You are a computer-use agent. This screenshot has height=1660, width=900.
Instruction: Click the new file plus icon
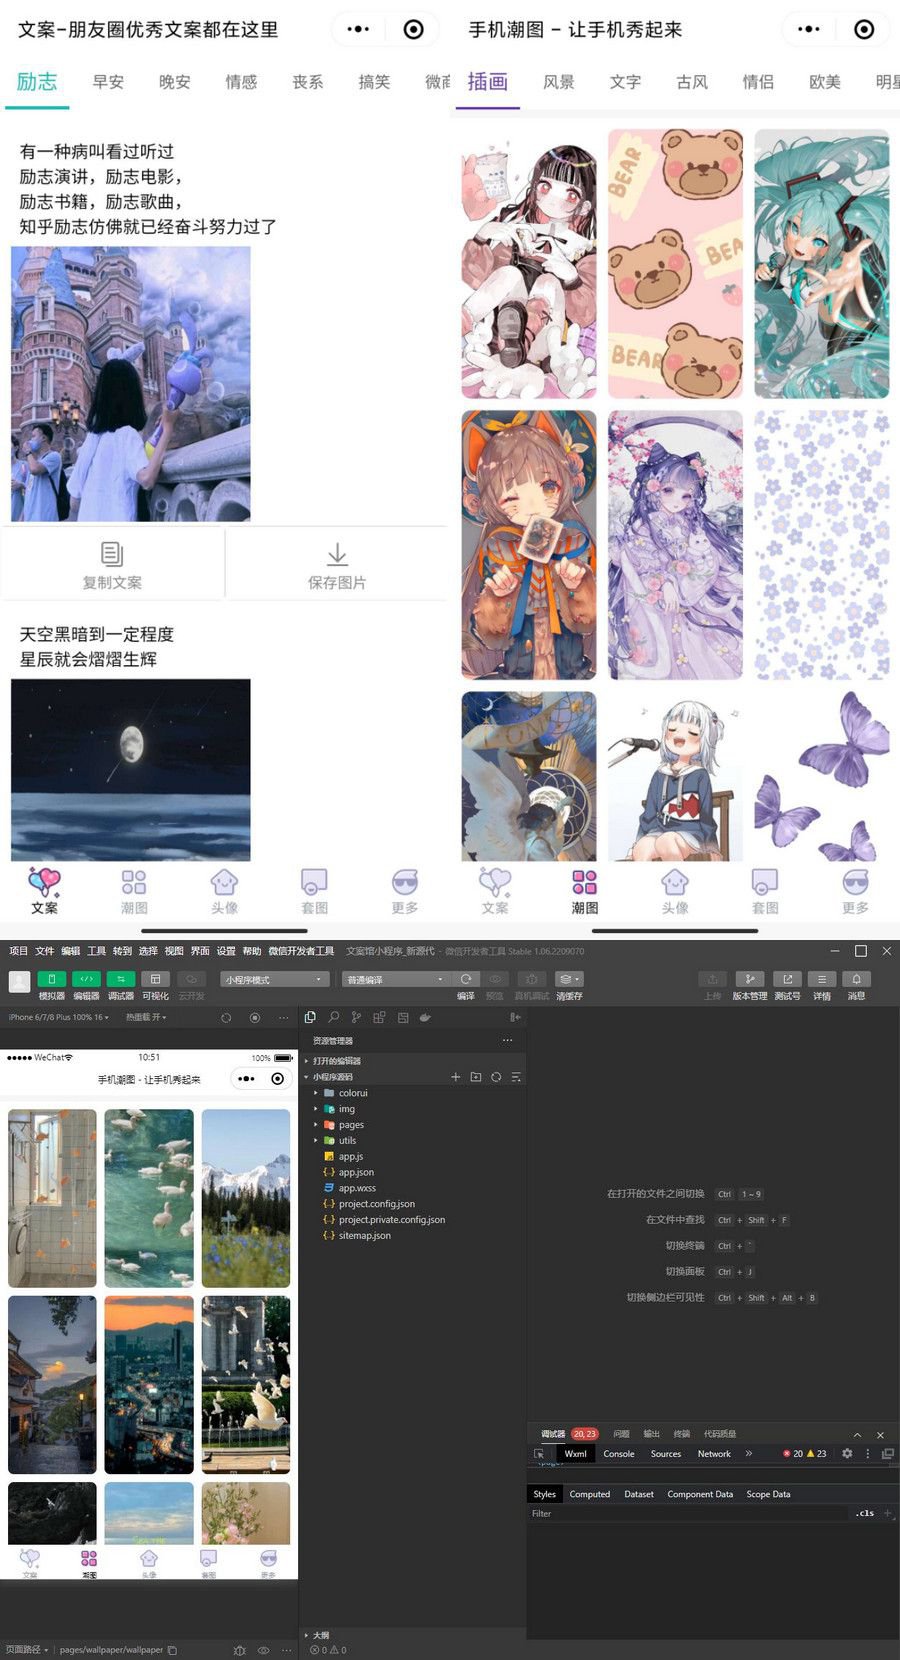coord(456,1077)
